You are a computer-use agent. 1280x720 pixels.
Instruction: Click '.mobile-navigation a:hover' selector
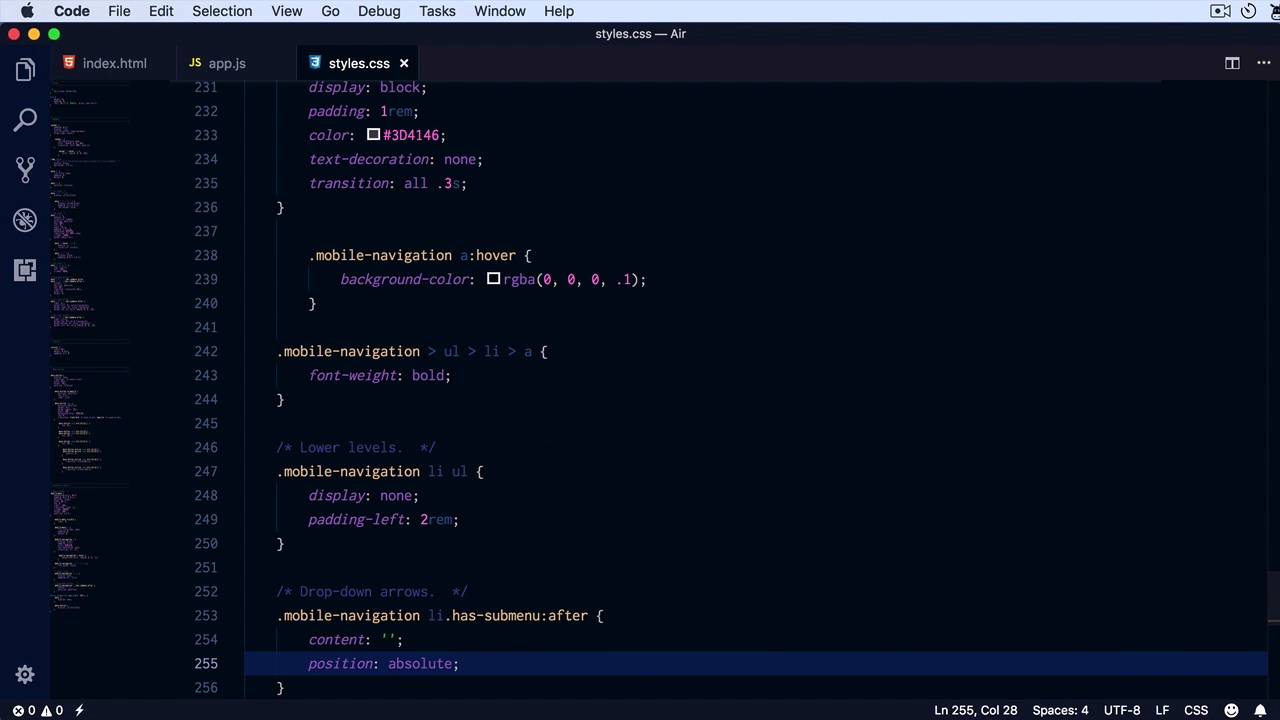point(412,255)
